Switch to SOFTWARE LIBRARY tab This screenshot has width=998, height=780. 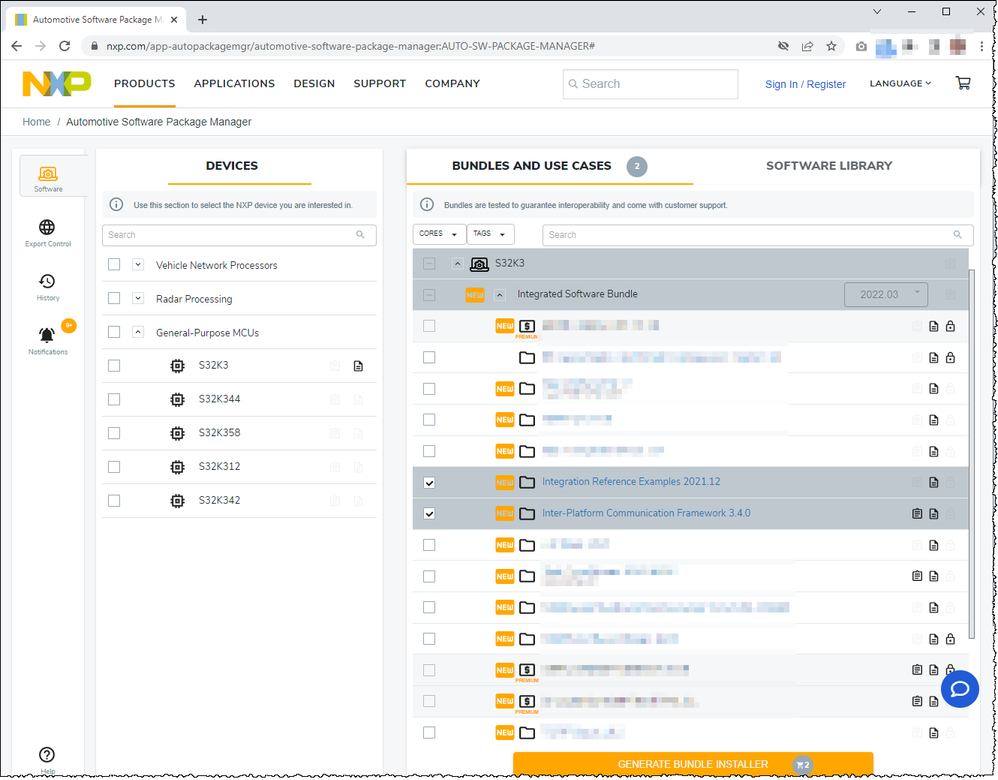click(x=829, y=166)
